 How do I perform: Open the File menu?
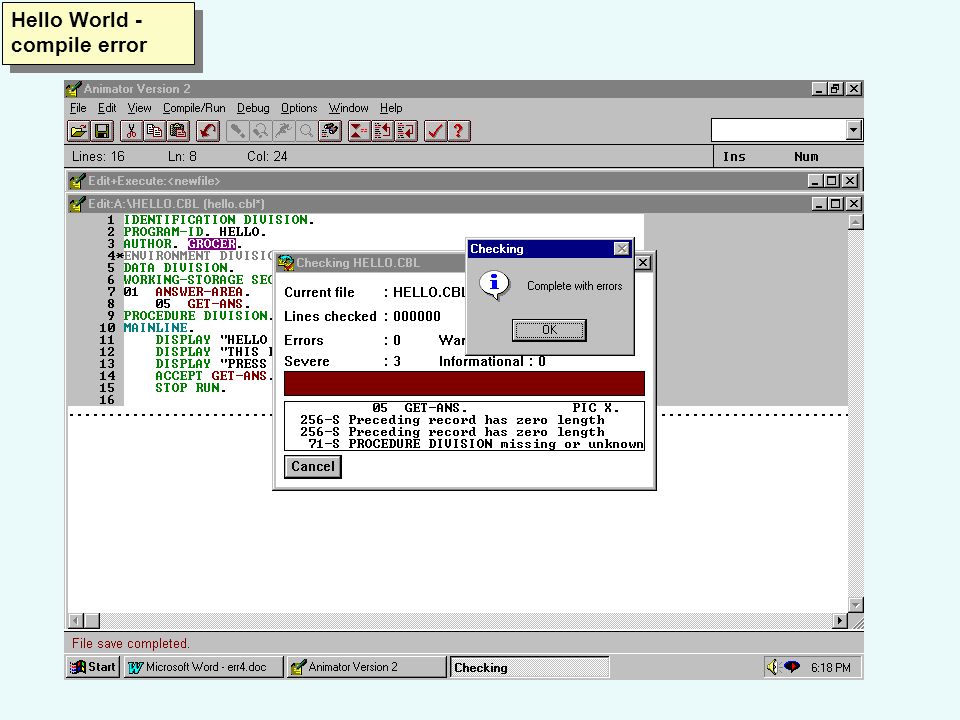(x=78, y=108)
